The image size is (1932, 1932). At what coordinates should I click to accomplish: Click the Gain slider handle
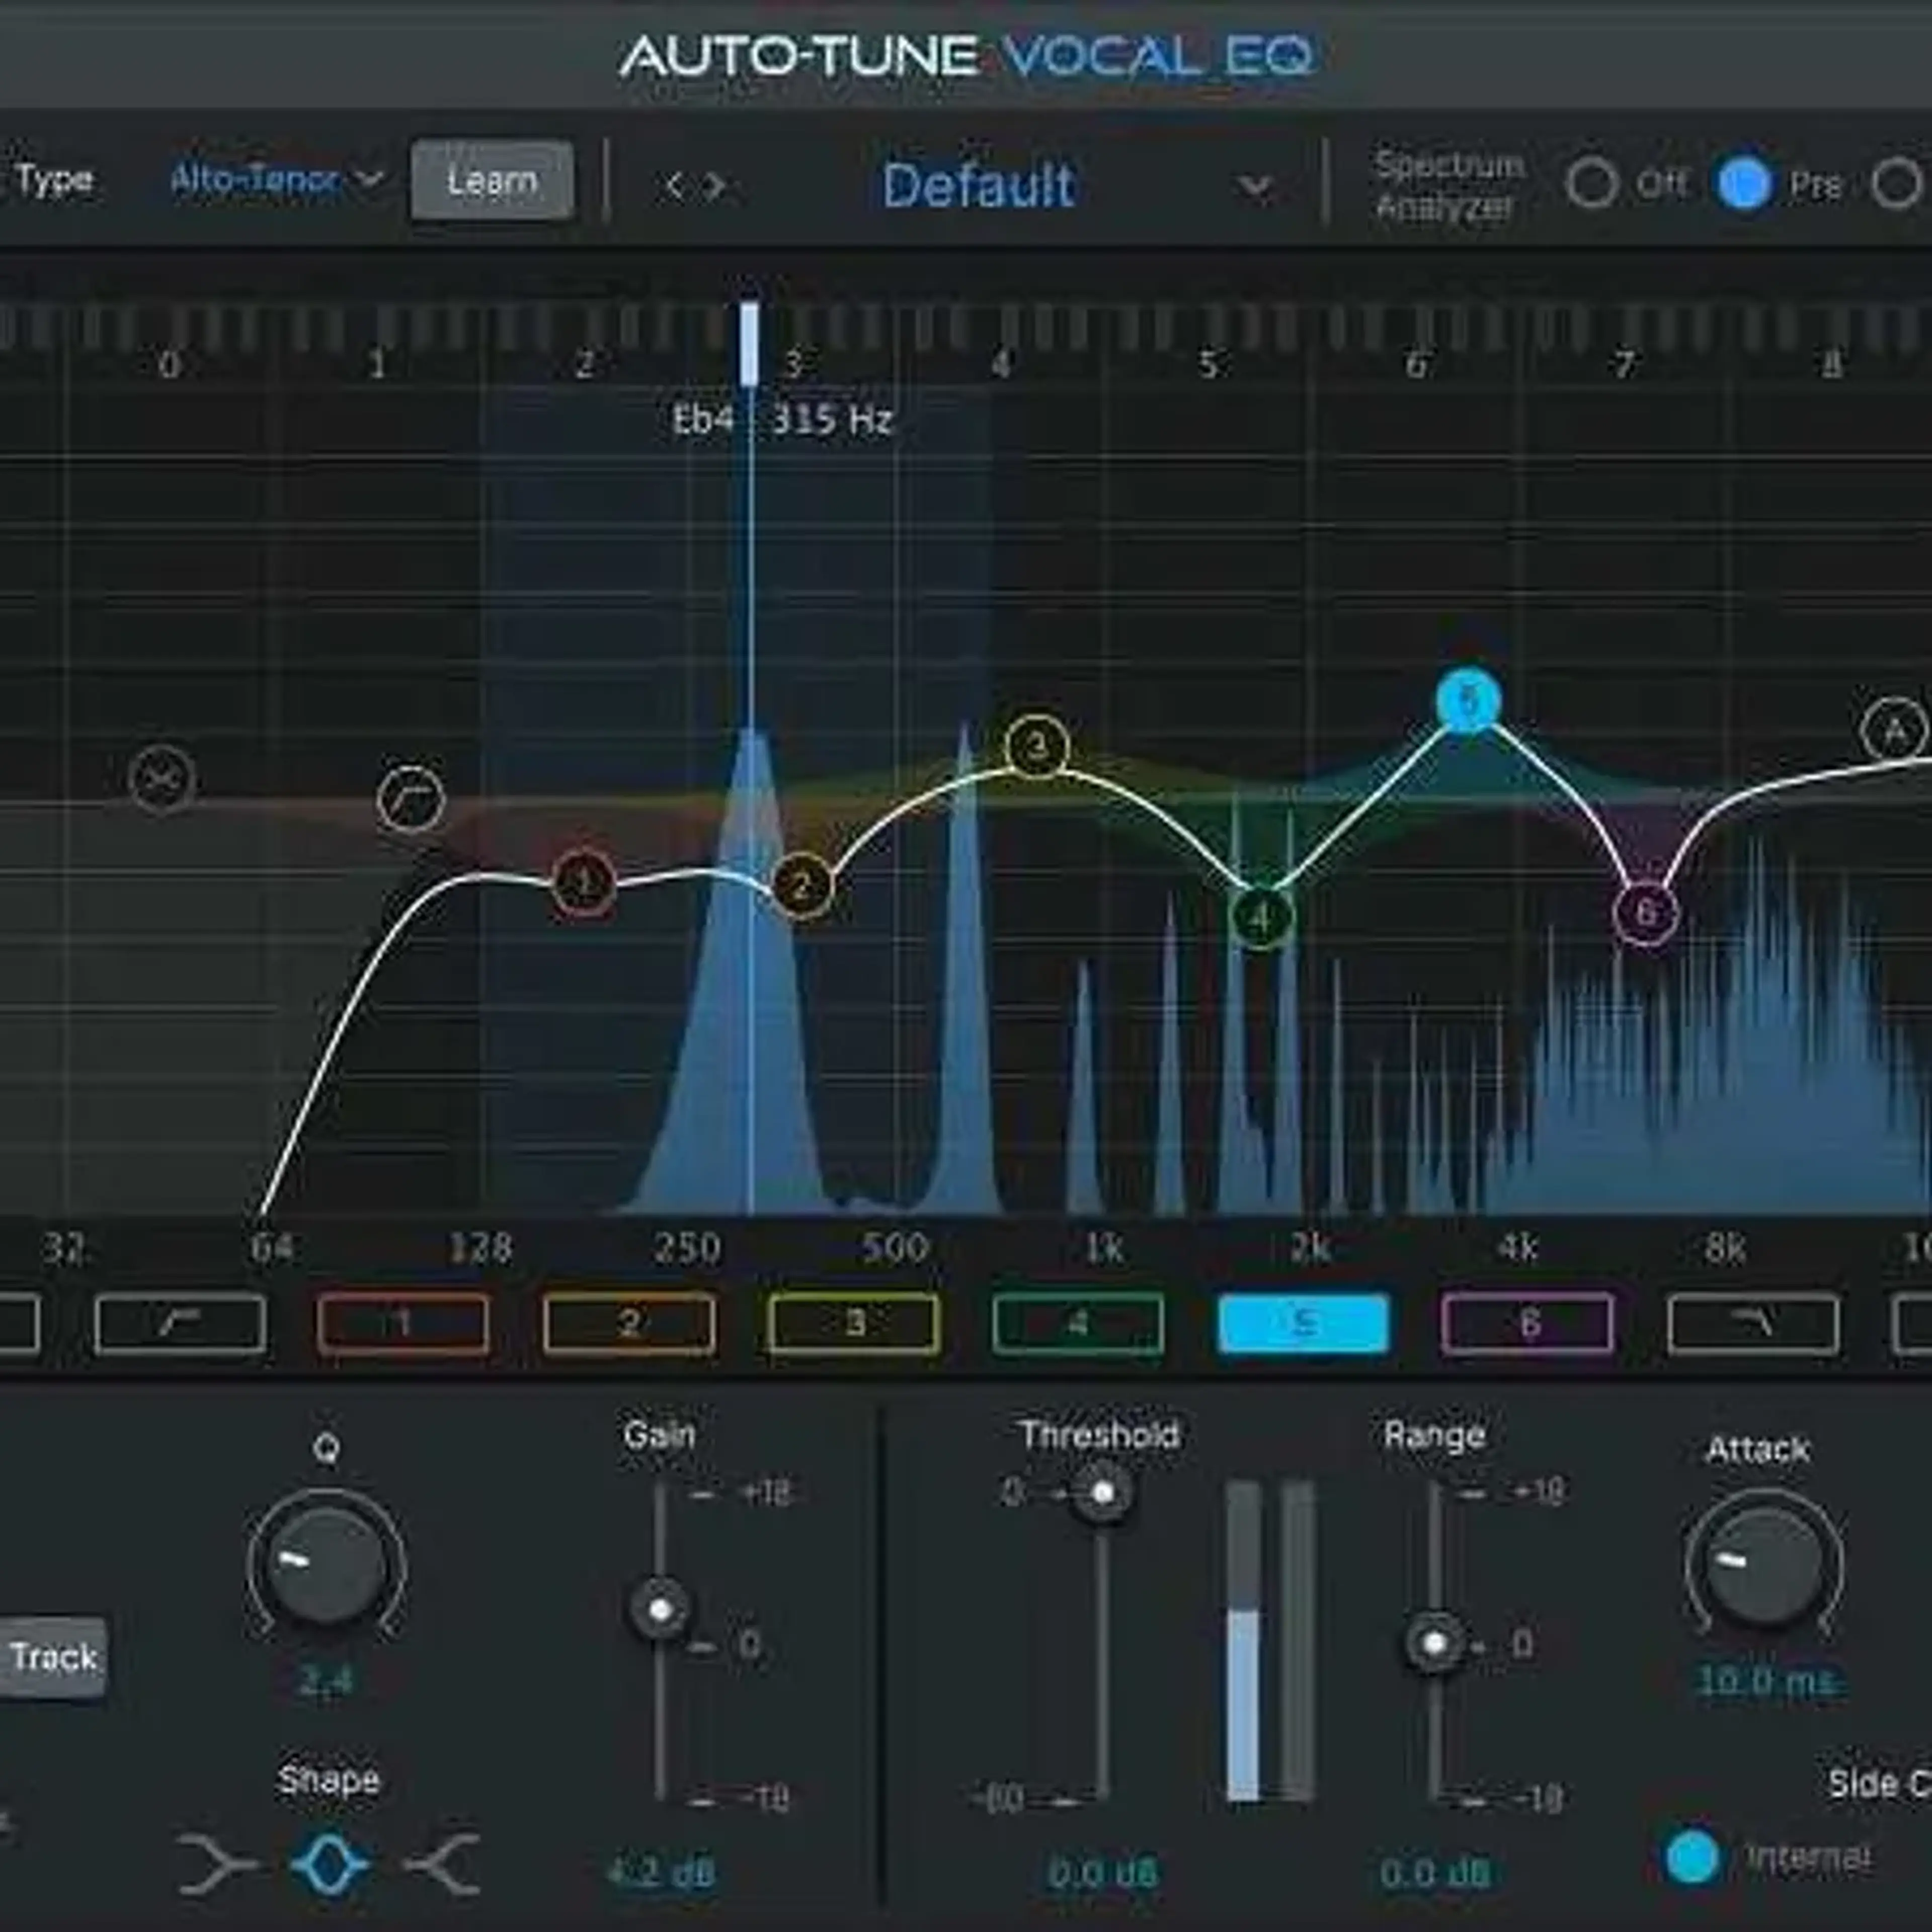click(x=659, y=1609)
